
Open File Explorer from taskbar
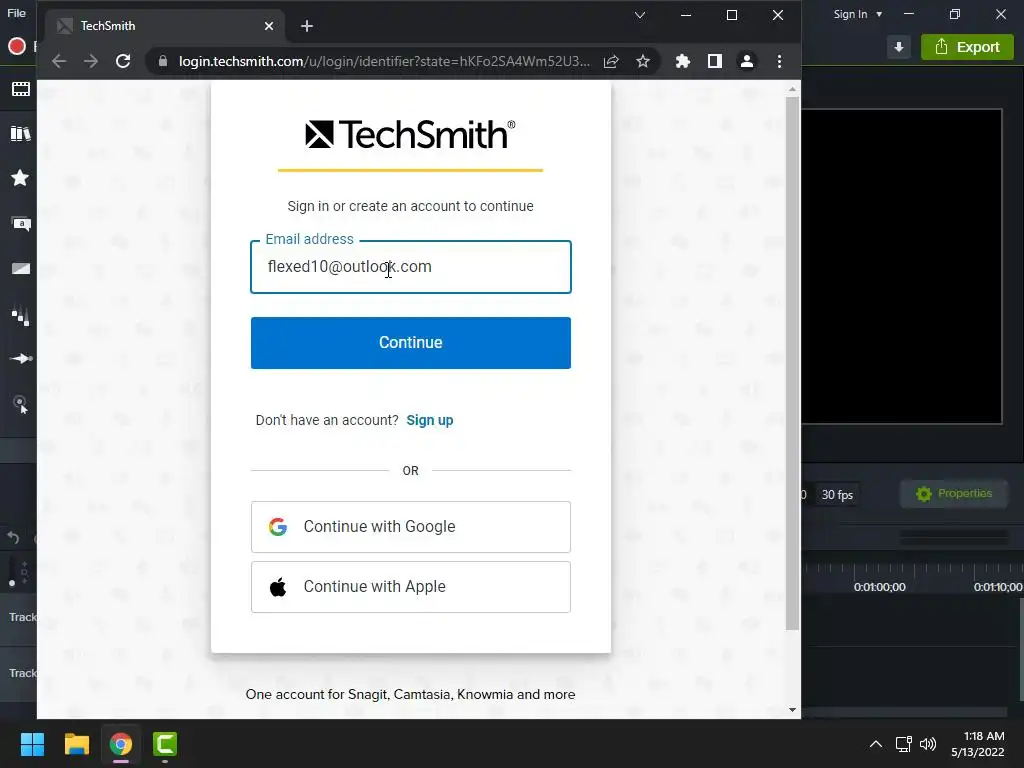(x=76, y=744)
